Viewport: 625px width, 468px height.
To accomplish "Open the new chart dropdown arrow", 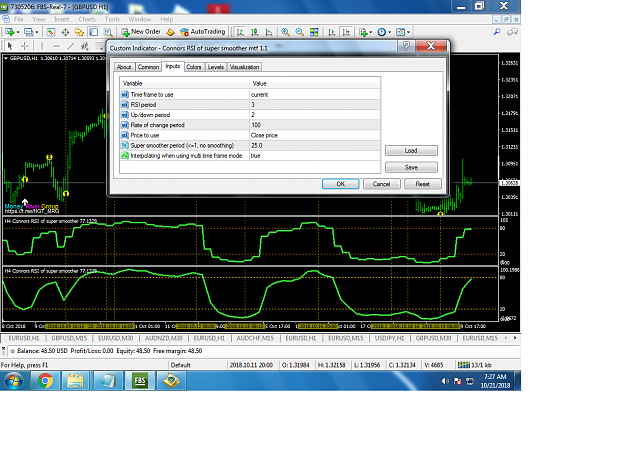I will pyautogui.click(x=18, y=32).
